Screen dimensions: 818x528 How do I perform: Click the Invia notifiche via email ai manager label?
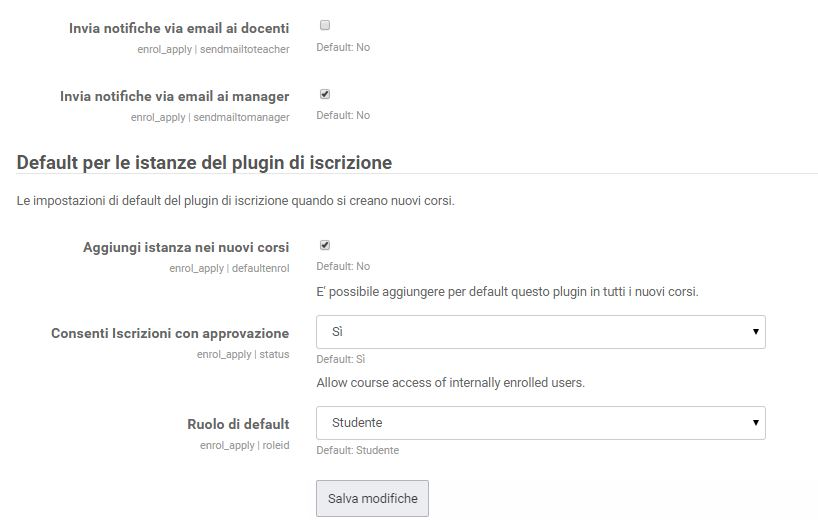pyautogui.click(x=174, y=97)
